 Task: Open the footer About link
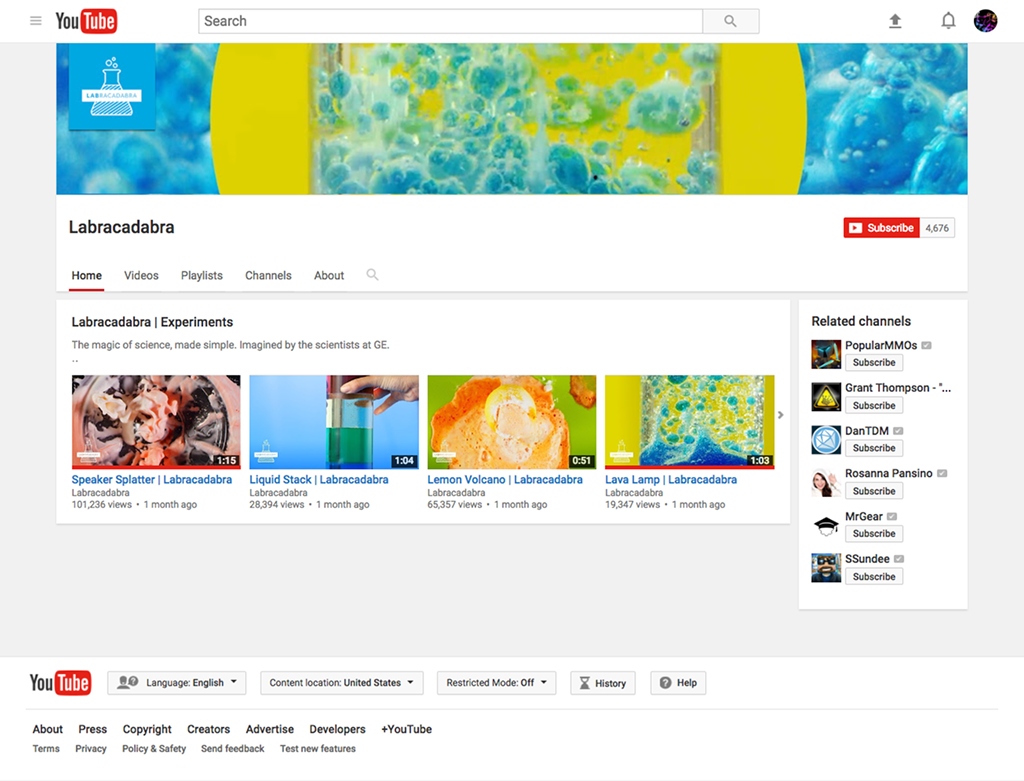point(48,729)
